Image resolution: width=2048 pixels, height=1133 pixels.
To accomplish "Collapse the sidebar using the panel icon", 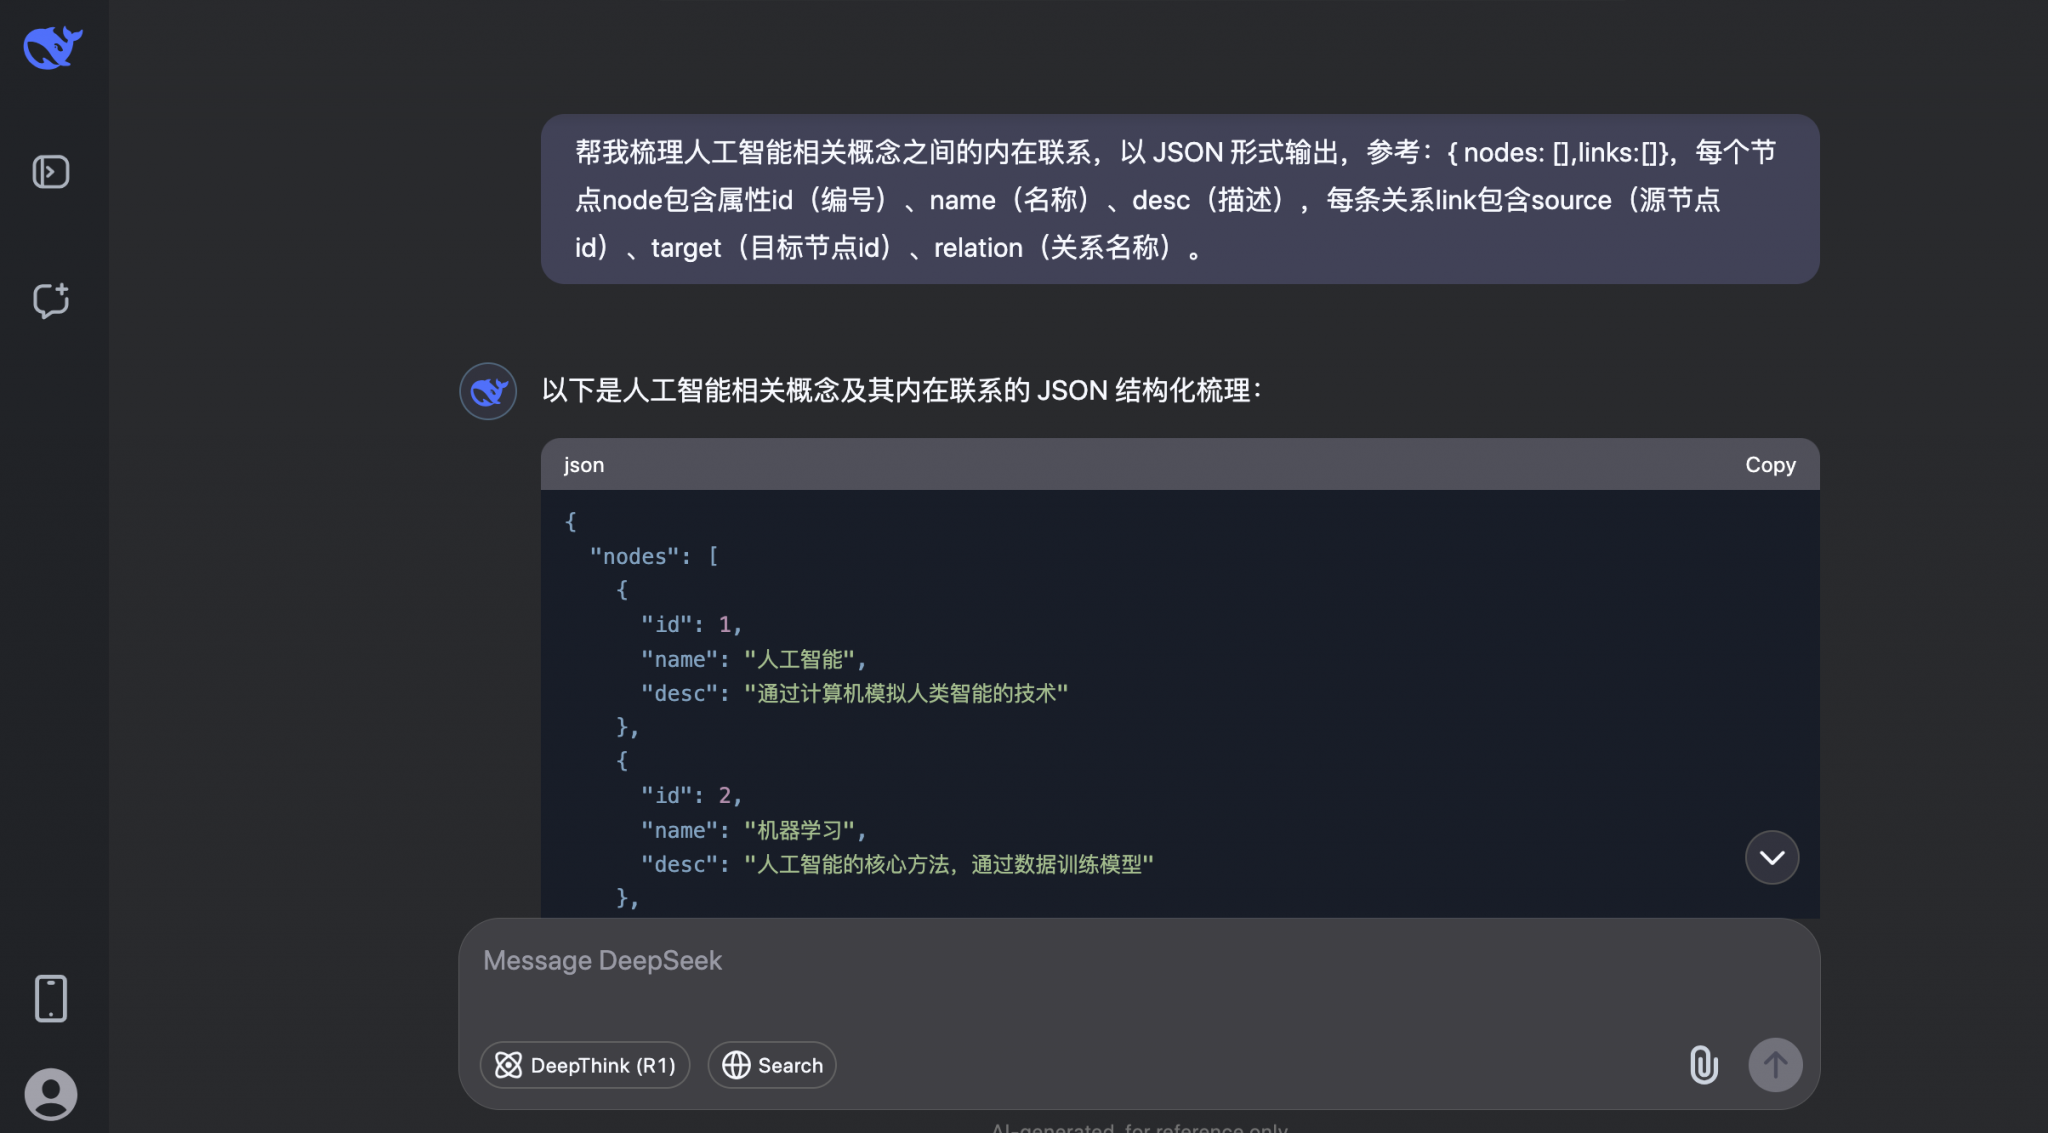I will 50,171.
